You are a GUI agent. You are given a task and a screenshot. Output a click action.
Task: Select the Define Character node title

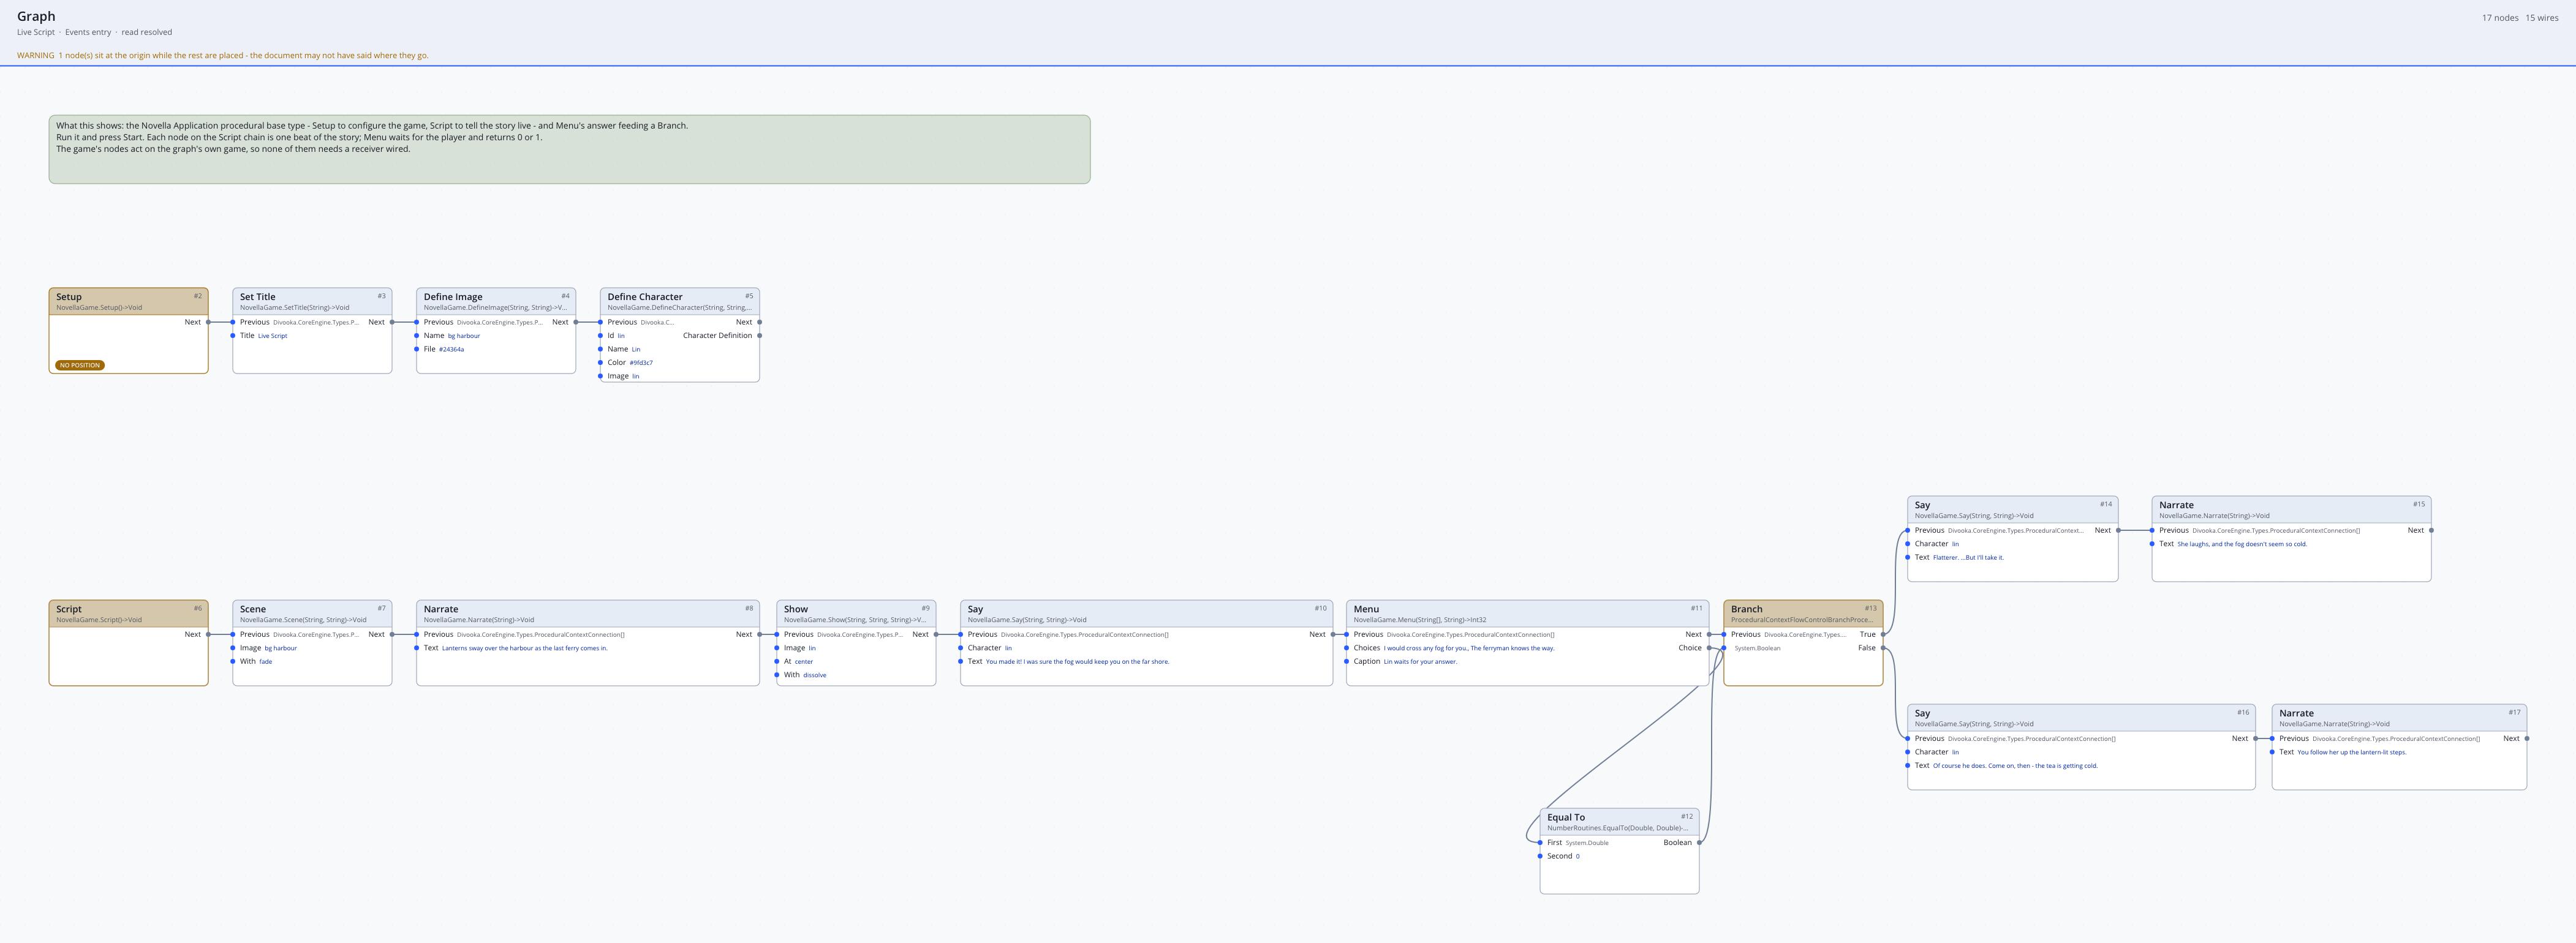645,297
